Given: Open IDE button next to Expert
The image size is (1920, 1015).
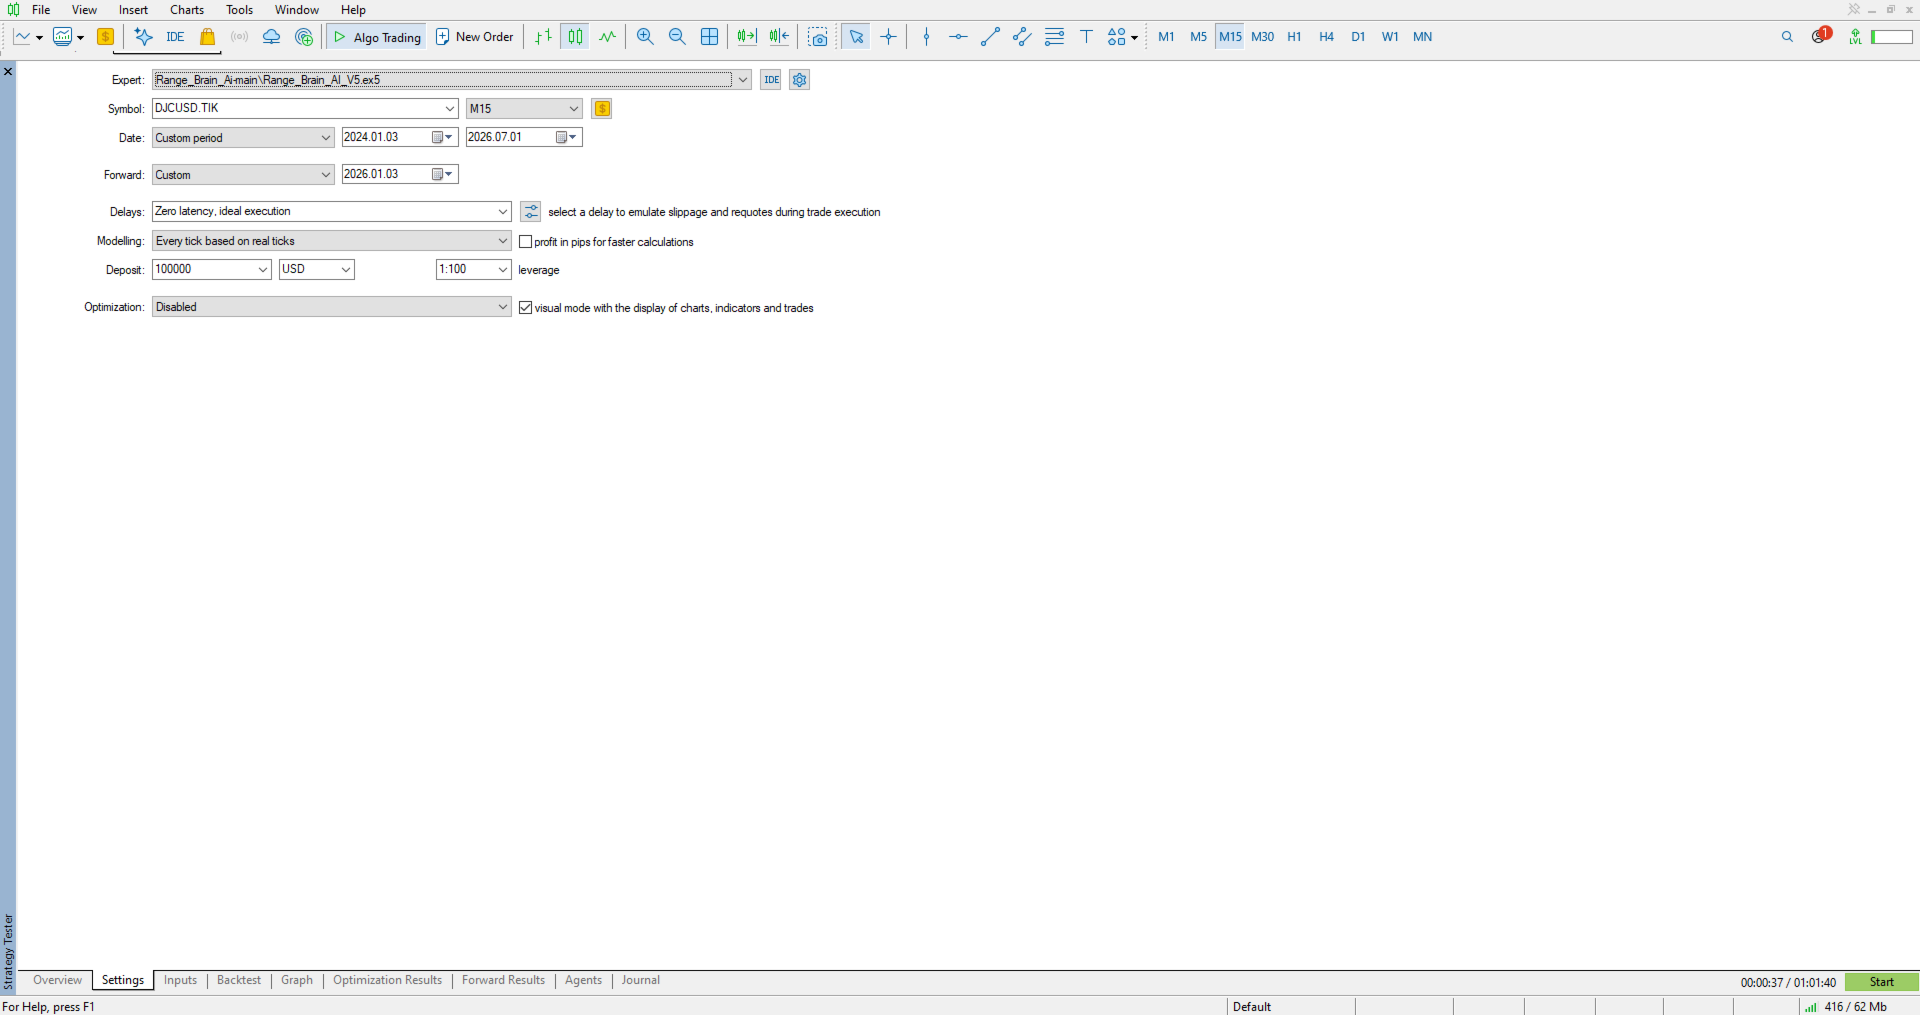Looking at the screenshot, I should [771, 80].
